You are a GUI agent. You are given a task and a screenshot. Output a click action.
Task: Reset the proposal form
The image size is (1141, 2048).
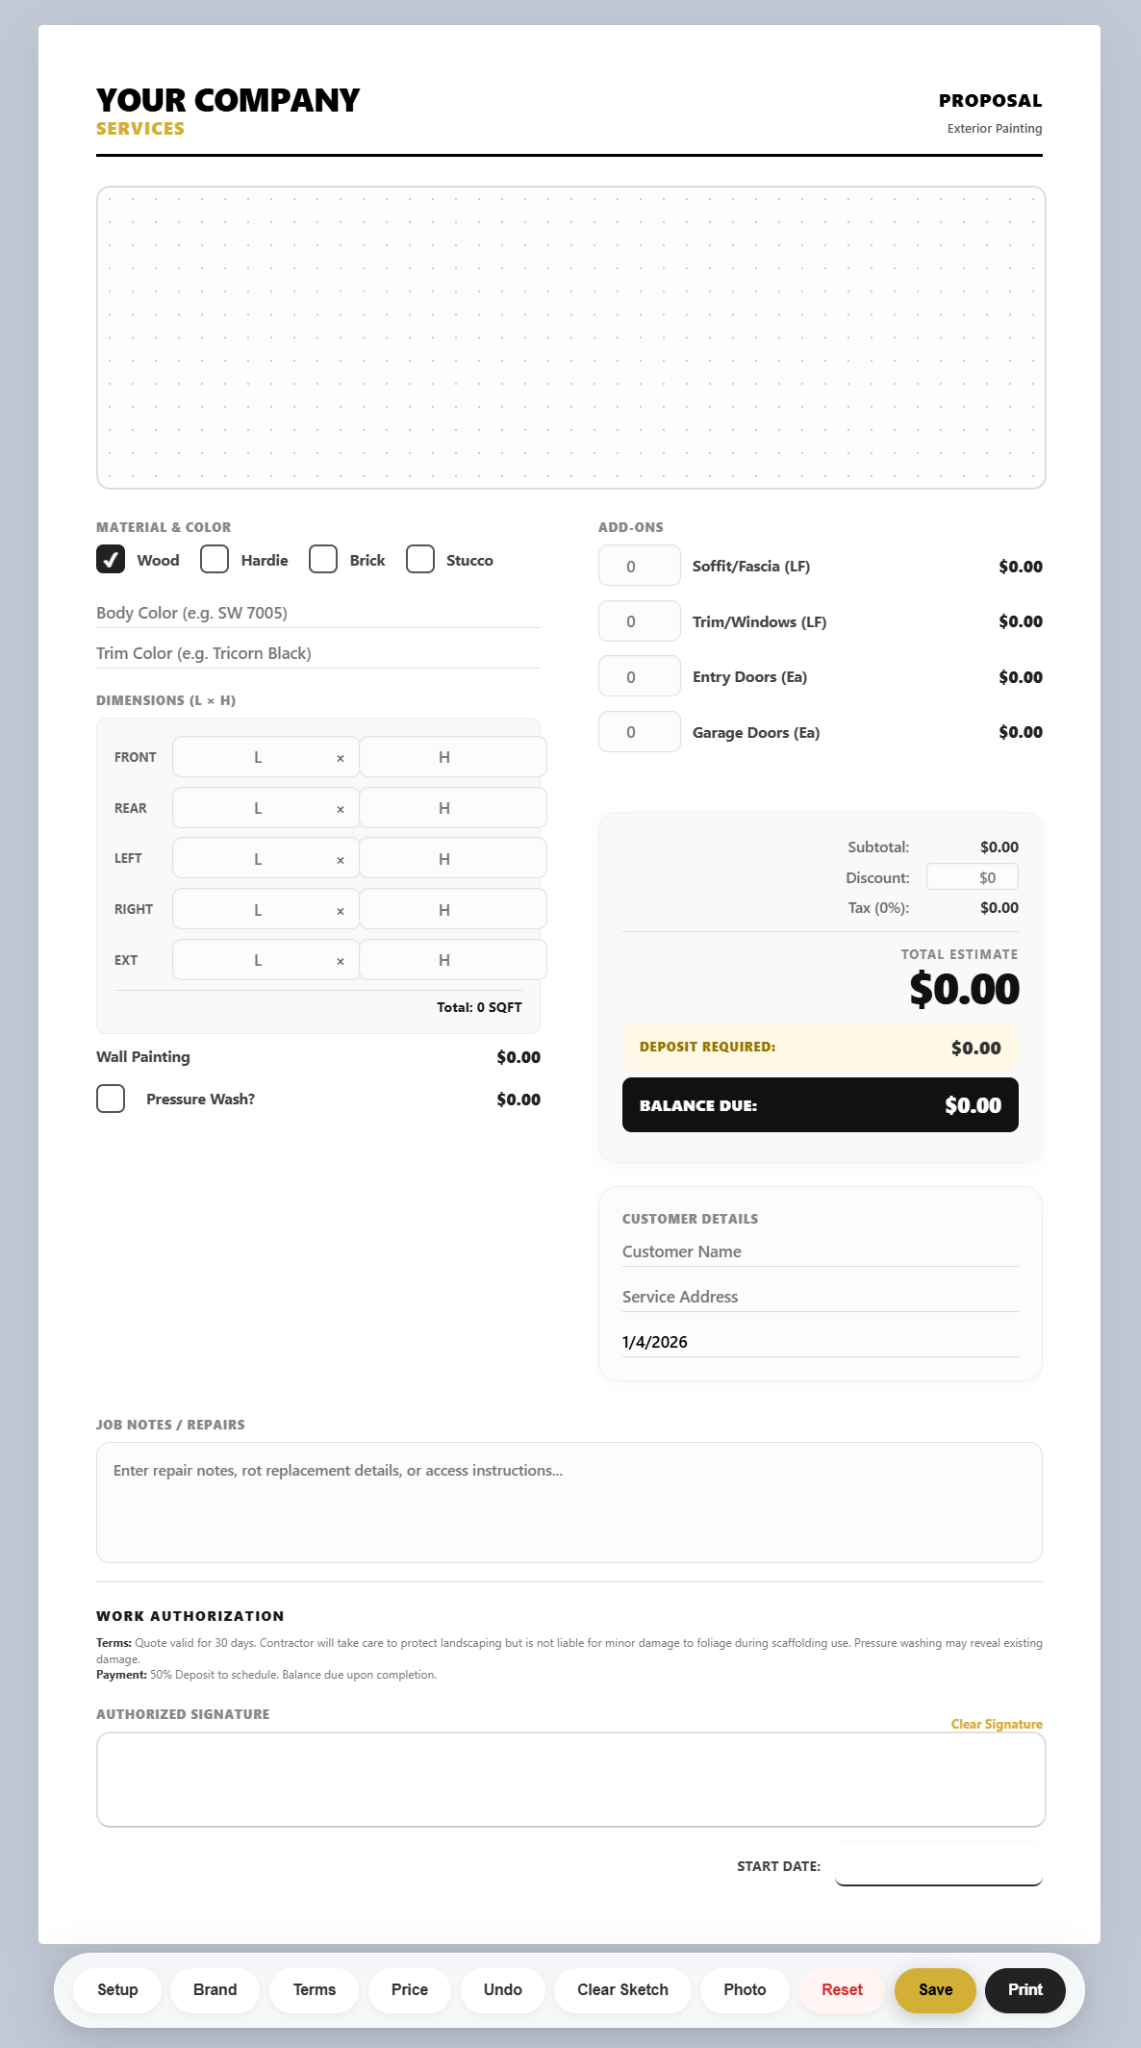(x=841, y=1989)
